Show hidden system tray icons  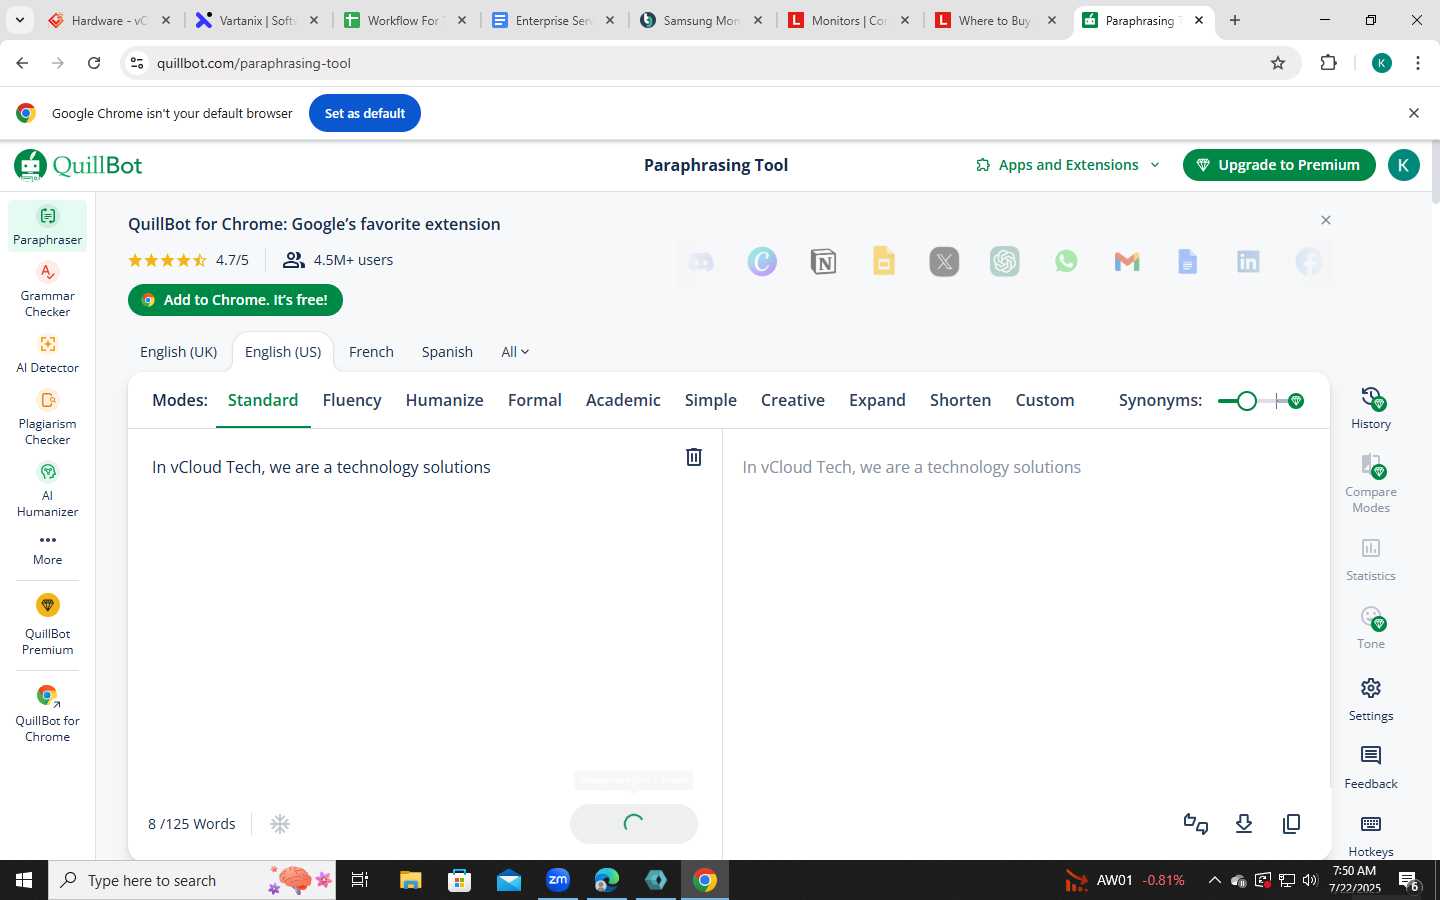coord(1214,880)
